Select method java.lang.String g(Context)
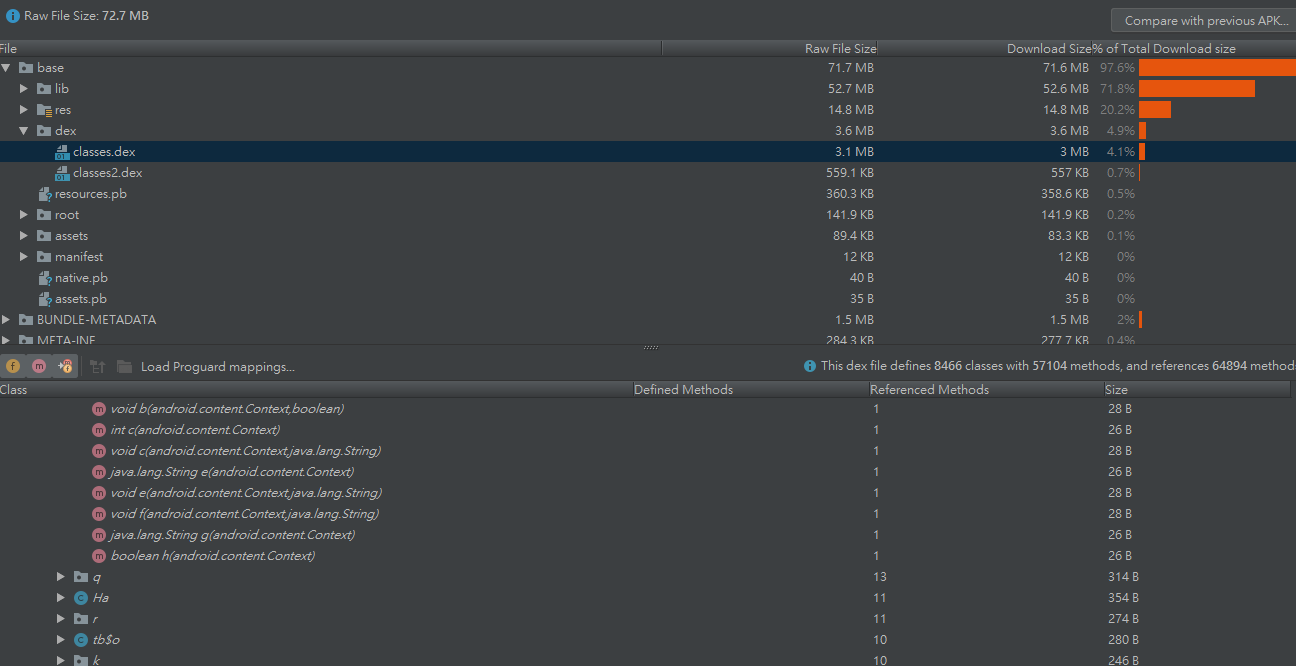This screenshot has width=1296, height=666. point(232,535)
